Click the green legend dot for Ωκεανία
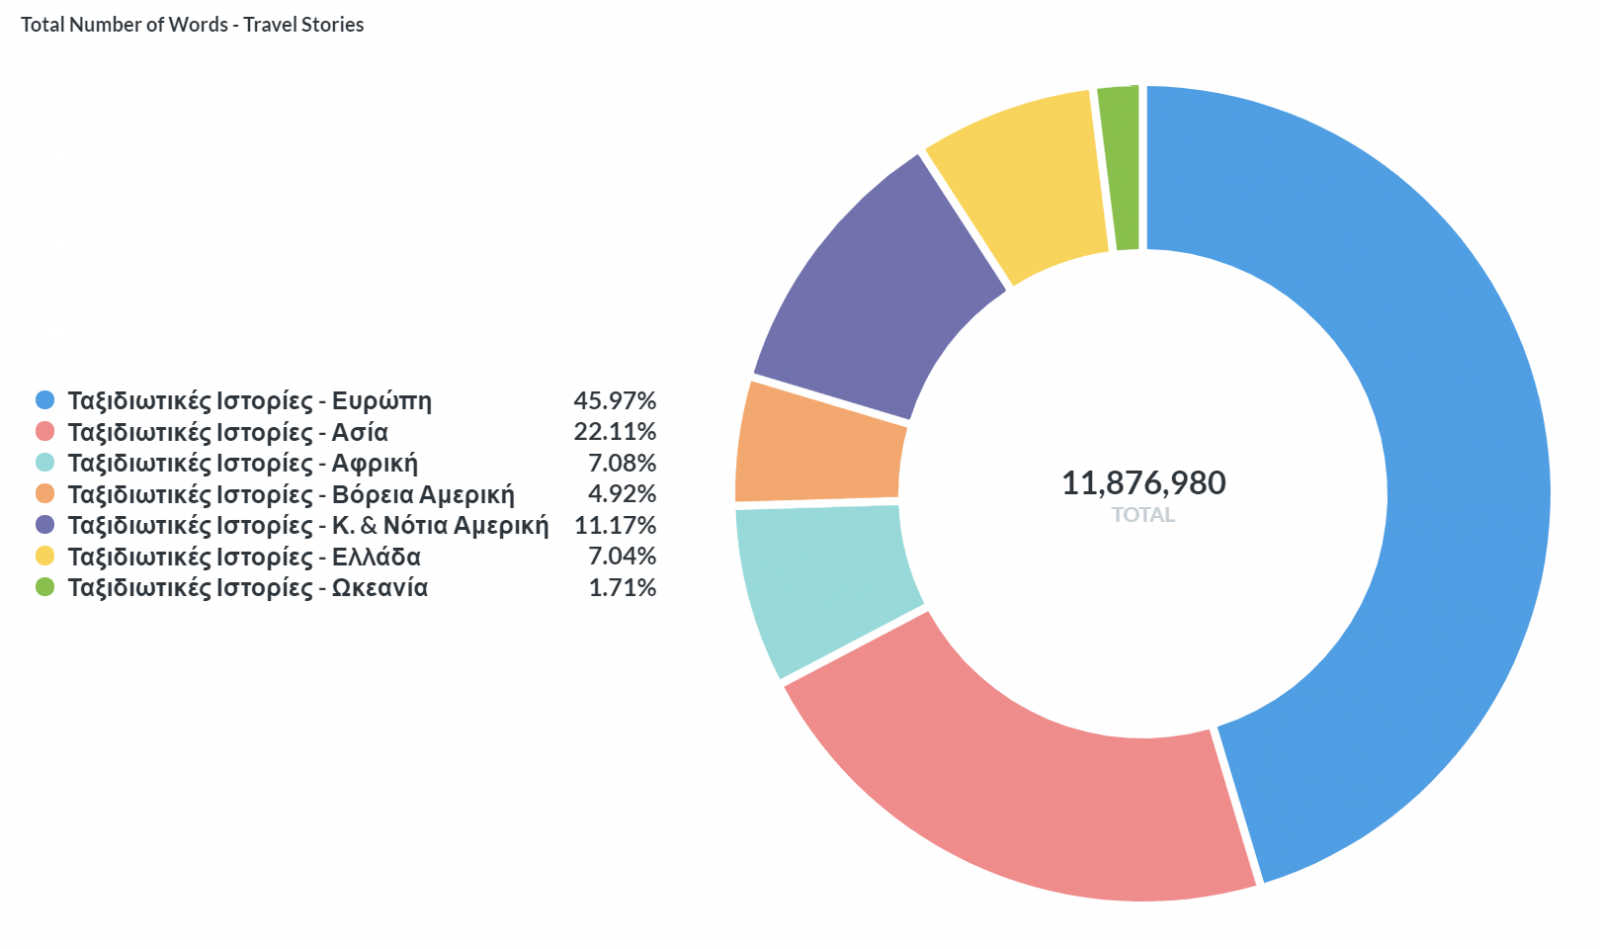Screen dimensions: 1600x949 pyautogui.click(x=45, y=587)
